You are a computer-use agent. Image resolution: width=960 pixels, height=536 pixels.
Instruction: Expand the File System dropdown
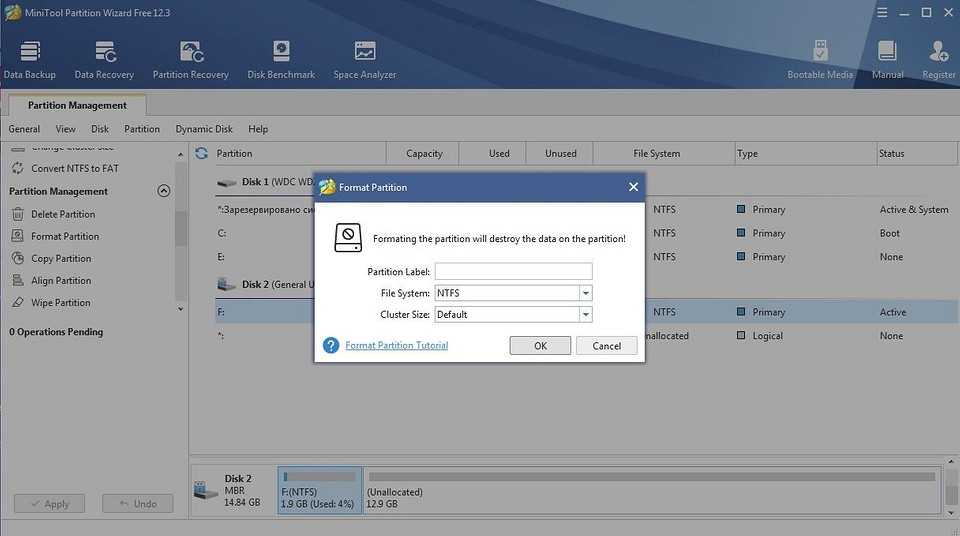tap(585, 293)
